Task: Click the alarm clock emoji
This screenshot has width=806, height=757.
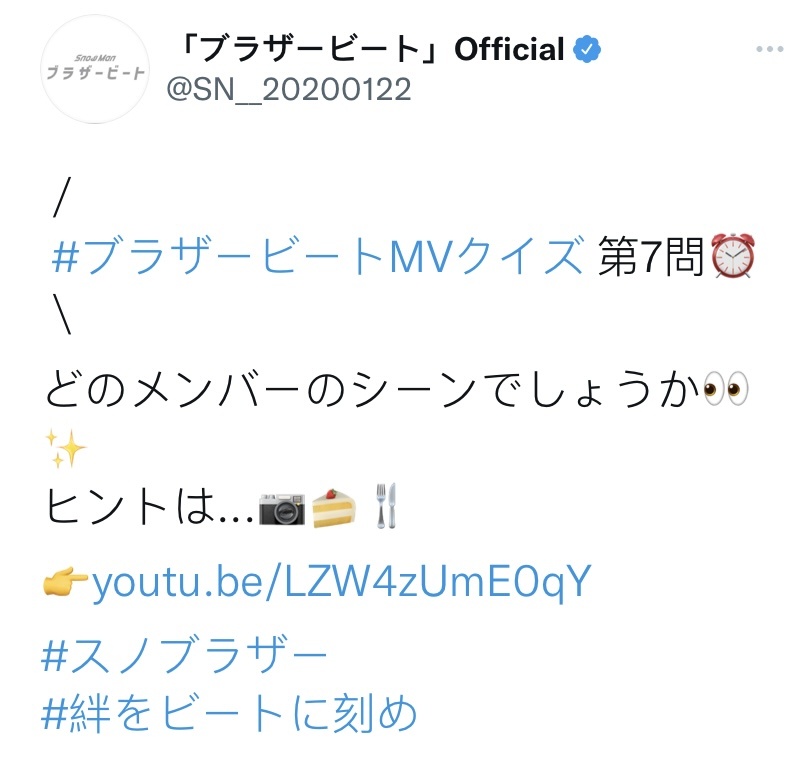Action: click(732, 255)
